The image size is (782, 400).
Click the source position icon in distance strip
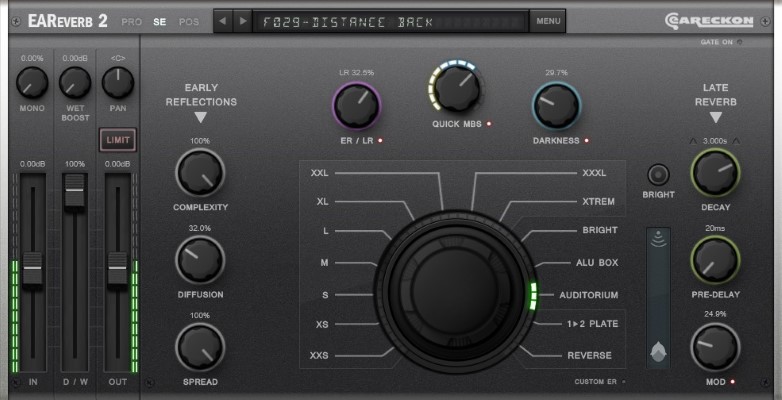[658, 352]
